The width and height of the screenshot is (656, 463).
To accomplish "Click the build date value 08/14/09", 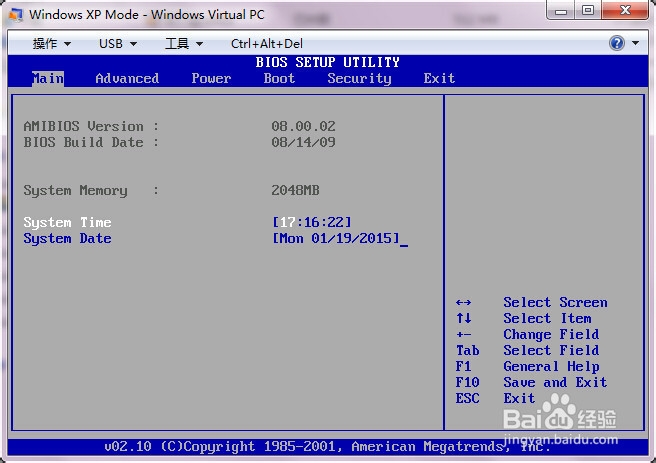I will pyautogui.click(x=303, y=142).
